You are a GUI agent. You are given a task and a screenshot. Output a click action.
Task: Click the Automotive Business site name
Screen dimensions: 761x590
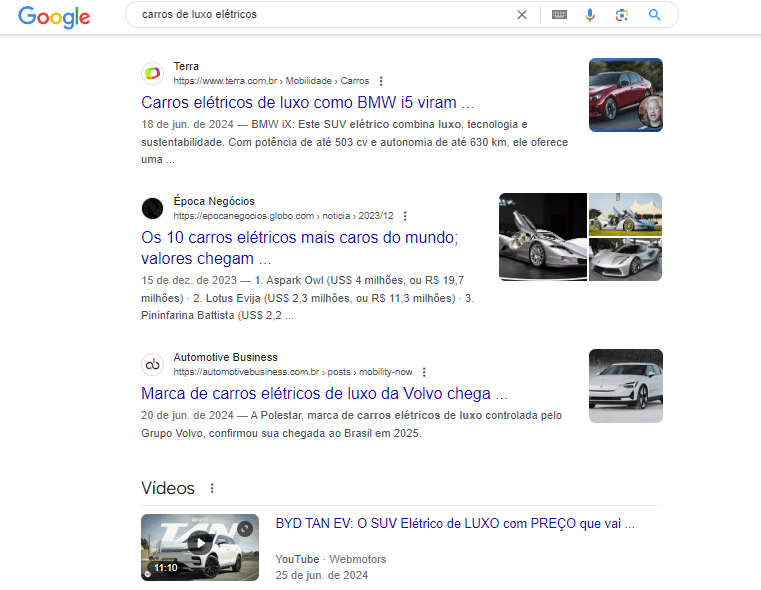point(226,357)
